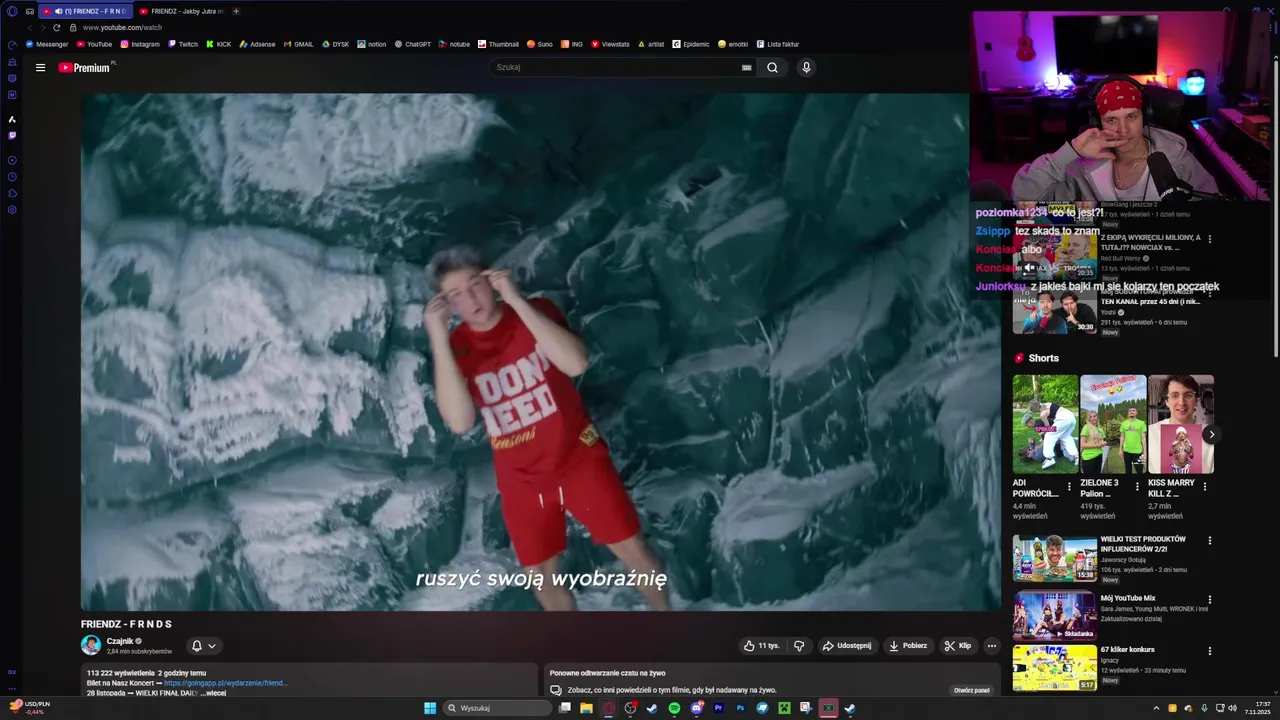Click Otwórz panel for chat replay
Viewport: 1280px width, 720px height.
coord(971,690)
